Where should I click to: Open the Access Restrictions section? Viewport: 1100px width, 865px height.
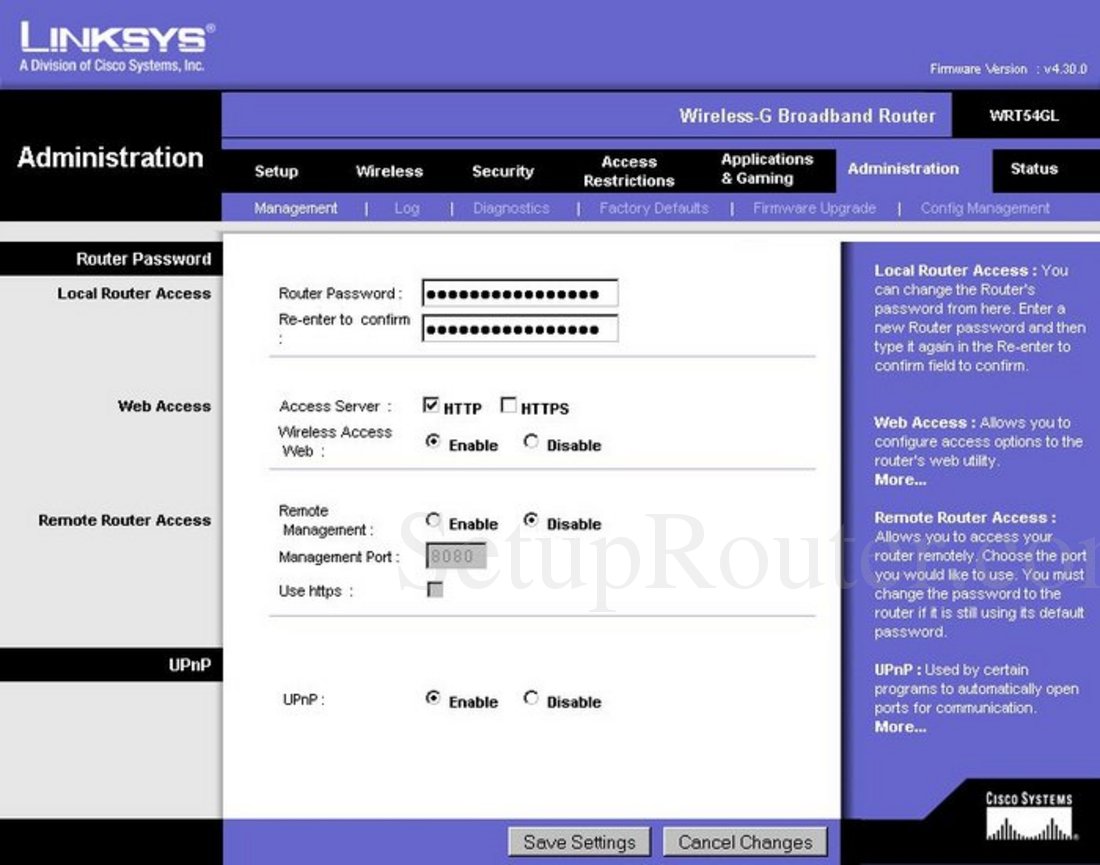tap(628, 170)
